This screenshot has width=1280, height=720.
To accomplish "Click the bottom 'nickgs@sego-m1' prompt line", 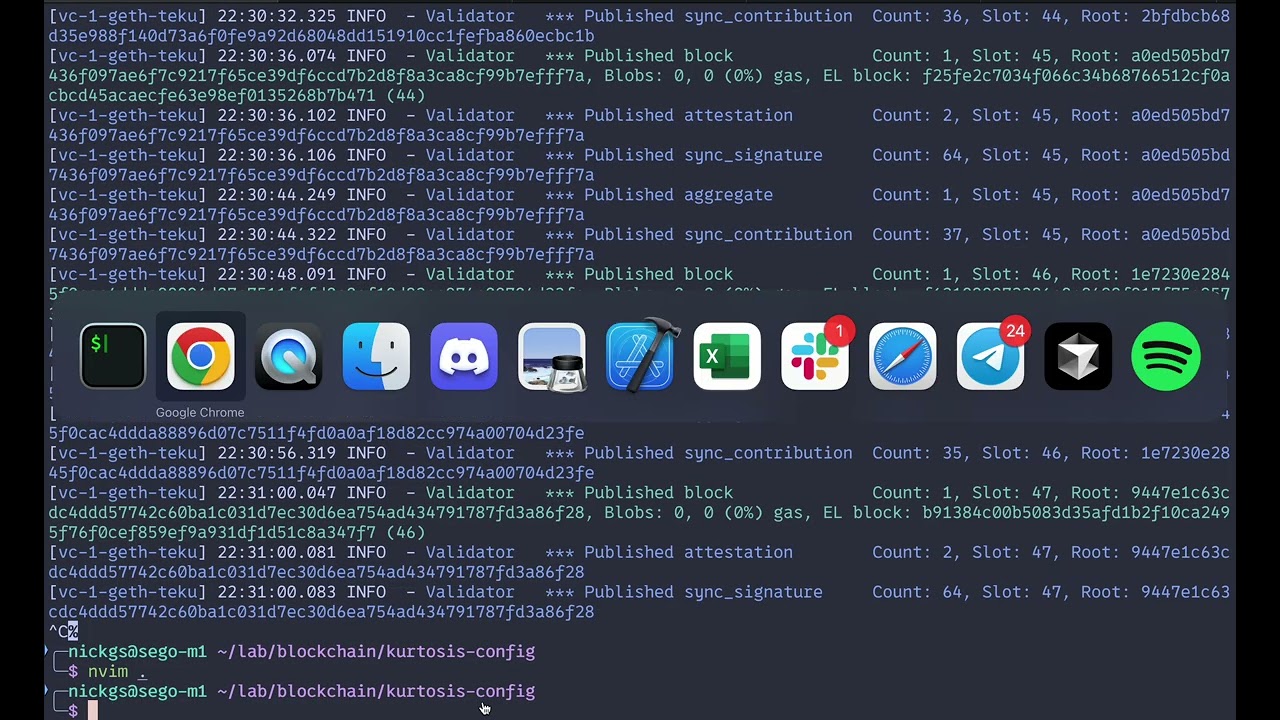I will tap(301, 691).
